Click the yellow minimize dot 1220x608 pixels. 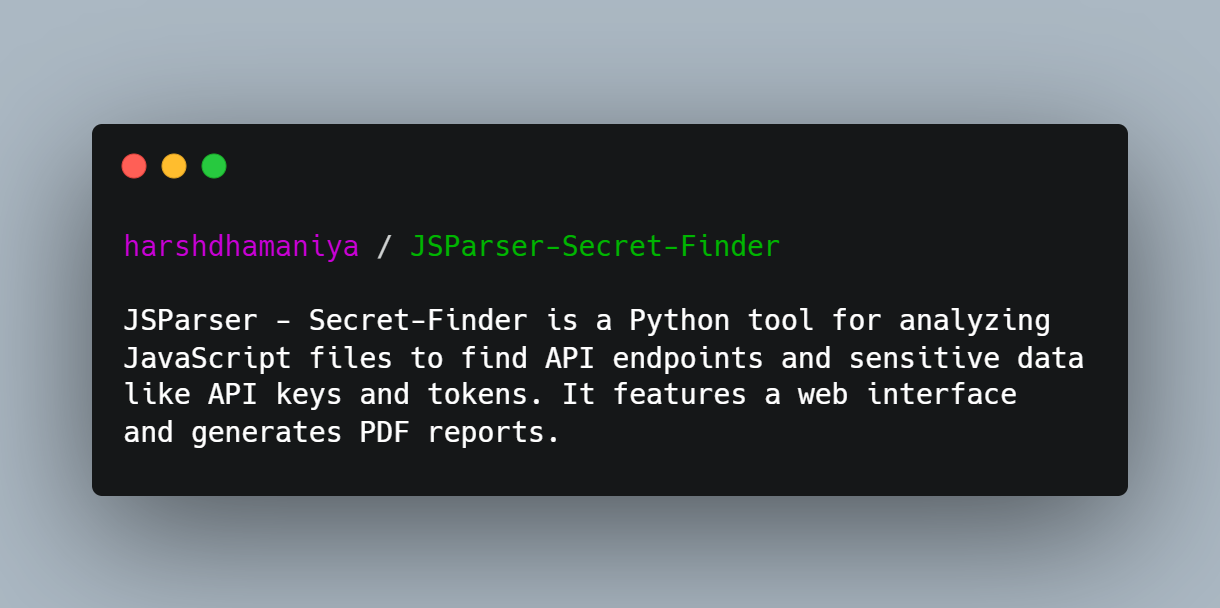point(174,166)
